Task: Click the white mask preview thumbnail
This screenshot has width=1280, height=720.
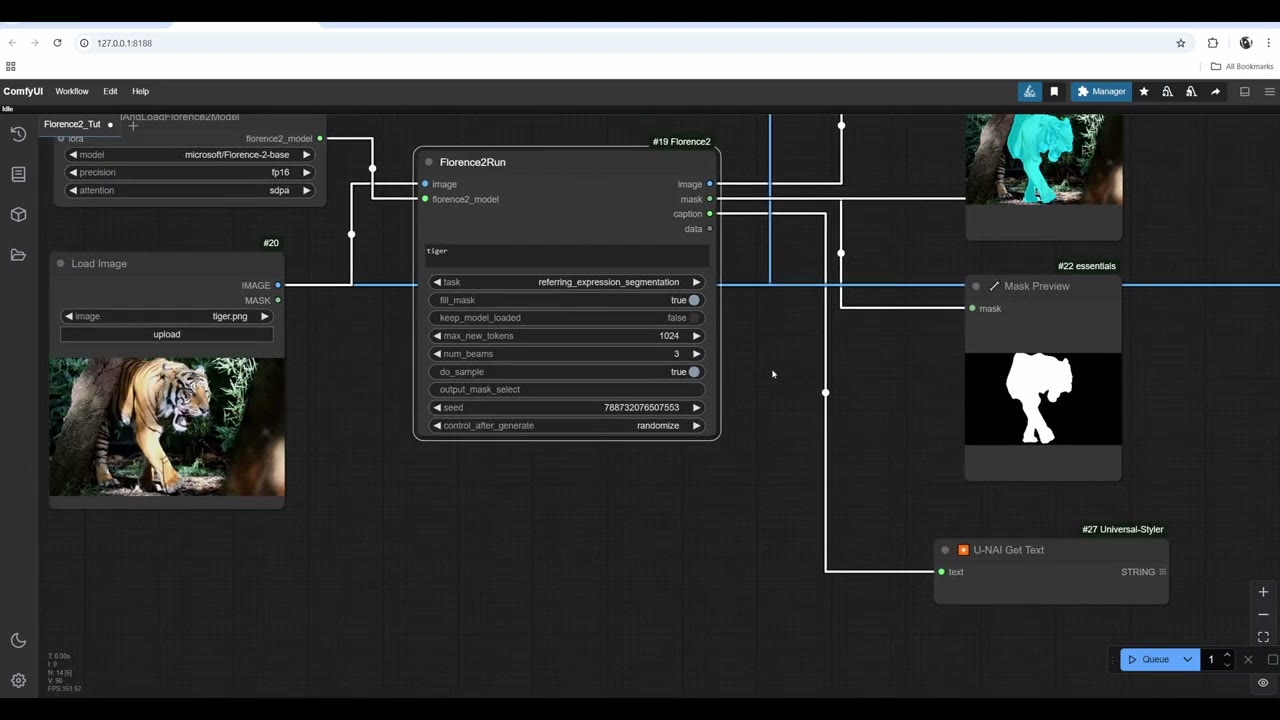Action: click(x=1043, y=399)
